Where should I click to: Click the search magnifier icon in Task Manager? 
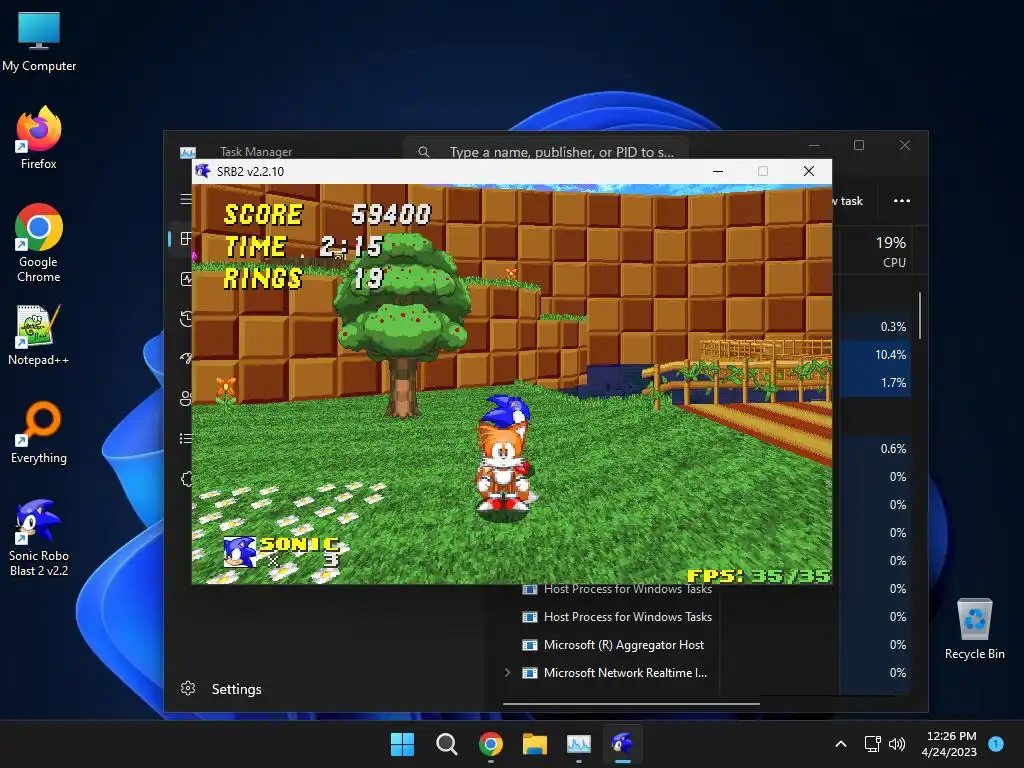pos(424,152)
